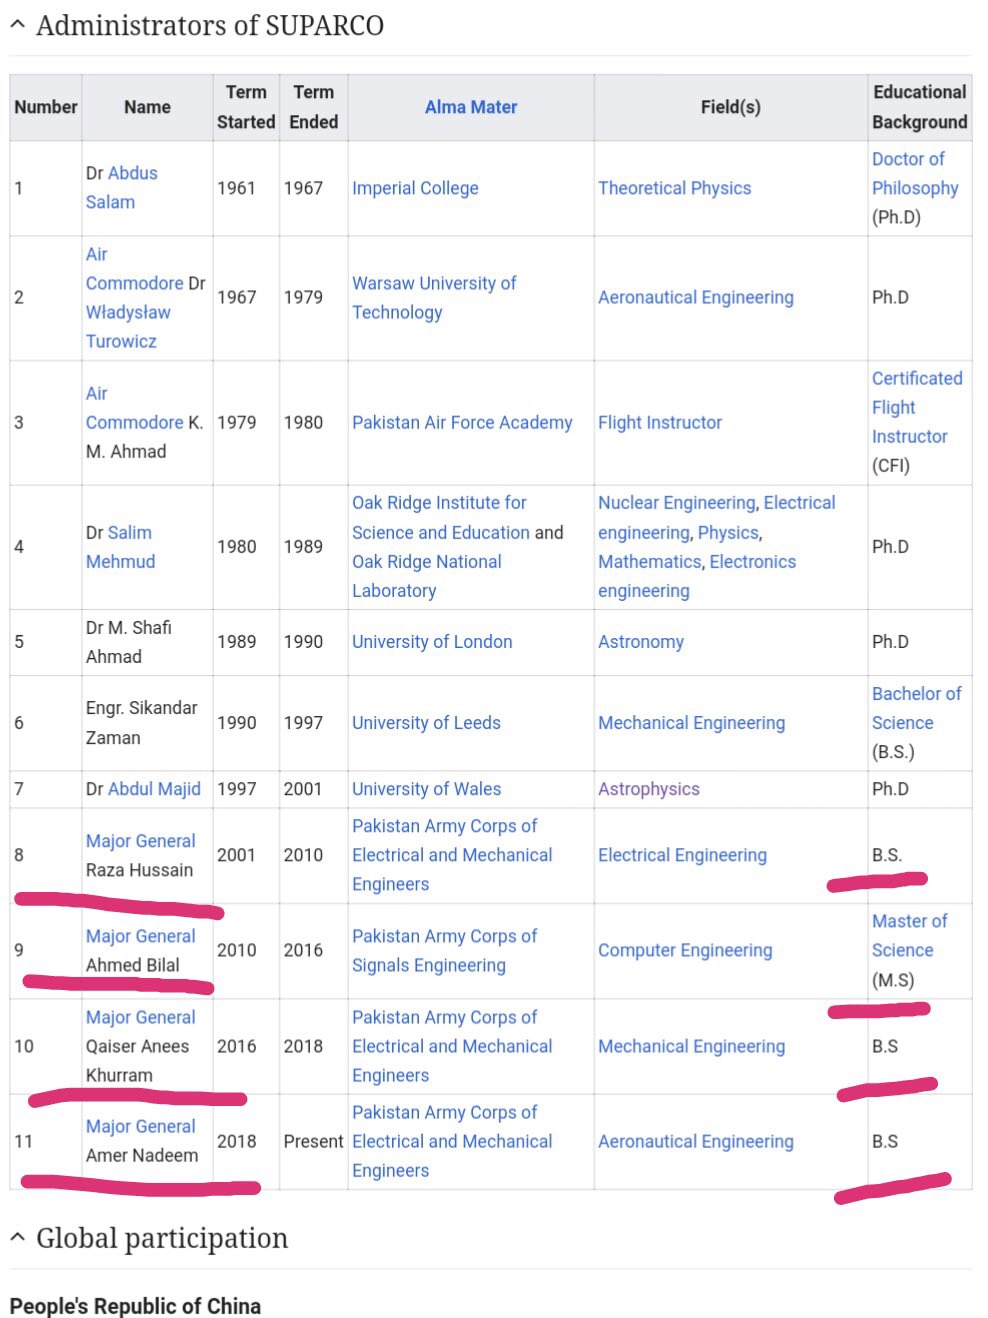Screen dimensions: 988x1318
Task: Follow the Imperial College link
Action: 415,188
